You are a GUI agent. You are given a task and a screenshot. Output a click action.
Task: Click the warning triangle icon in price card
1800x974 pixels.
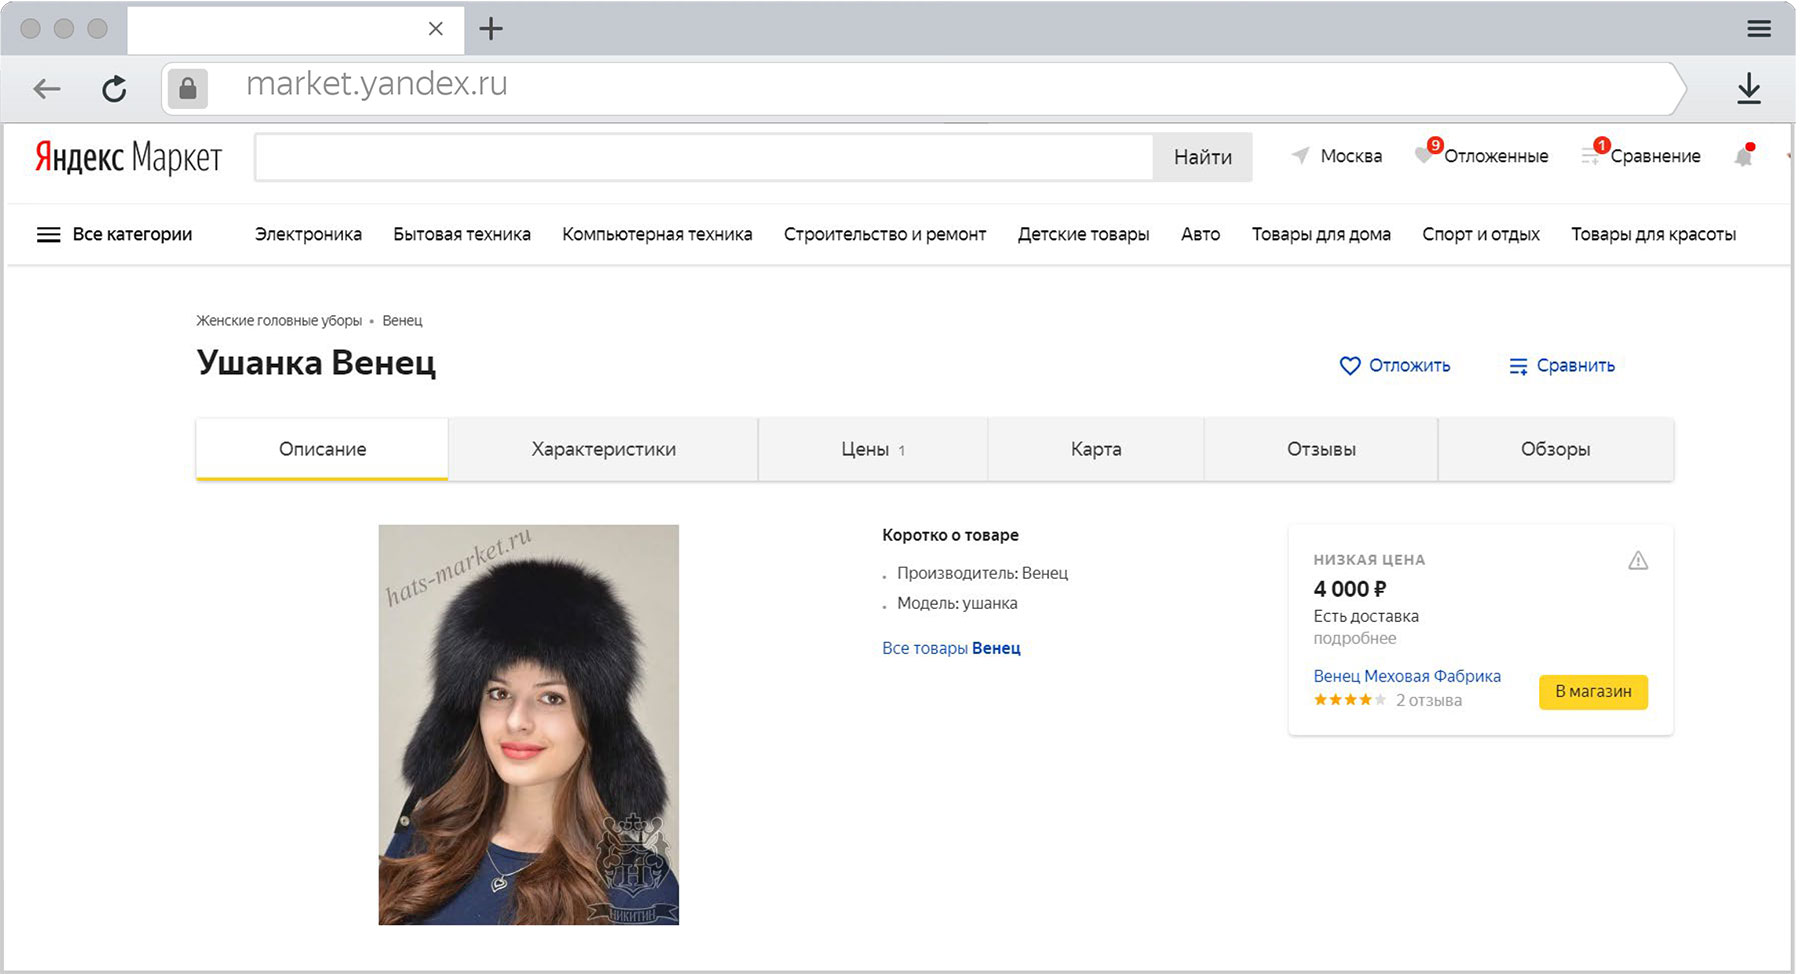click(1638, 561)
